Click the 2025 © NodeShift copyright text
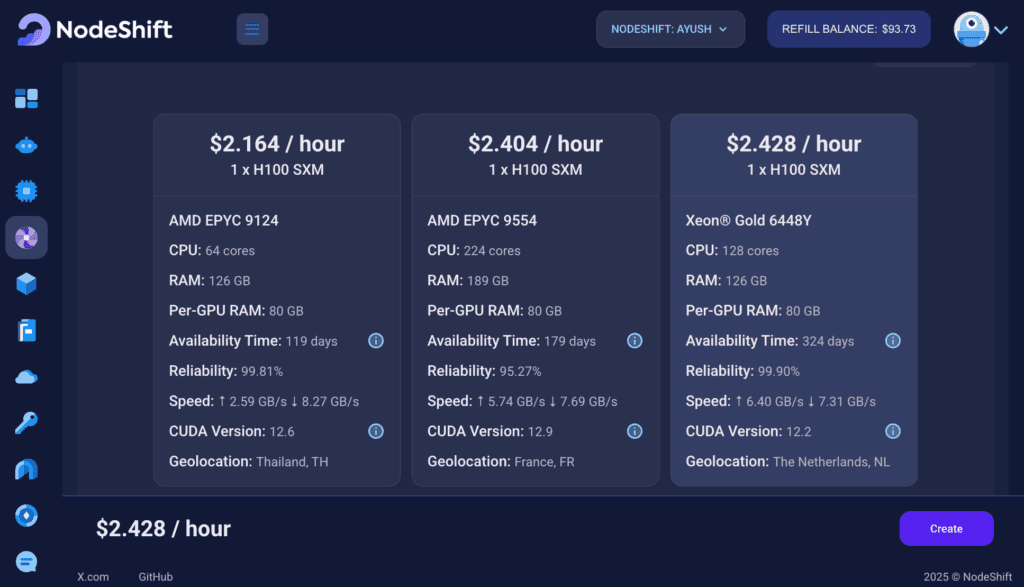 967,577
